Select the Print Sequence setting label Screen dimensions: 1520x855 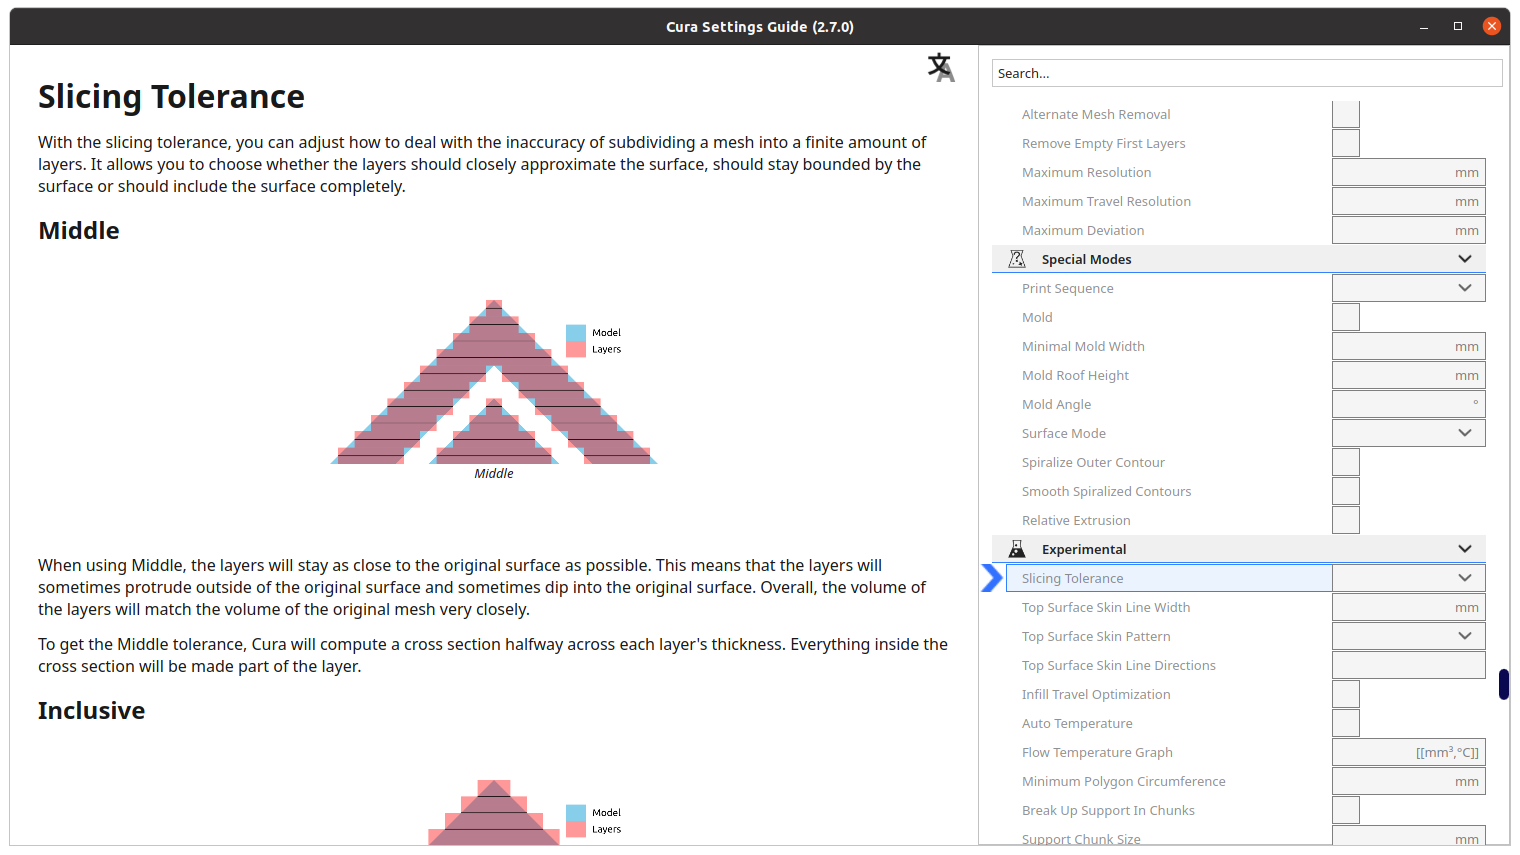pos(1067,288)
